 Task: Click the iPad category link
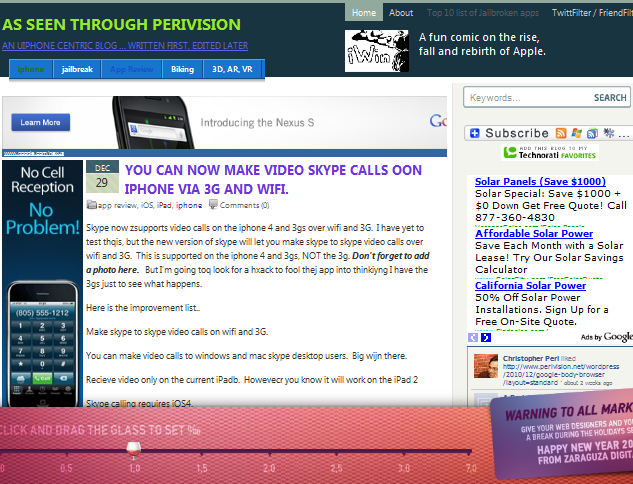(164, 205)
